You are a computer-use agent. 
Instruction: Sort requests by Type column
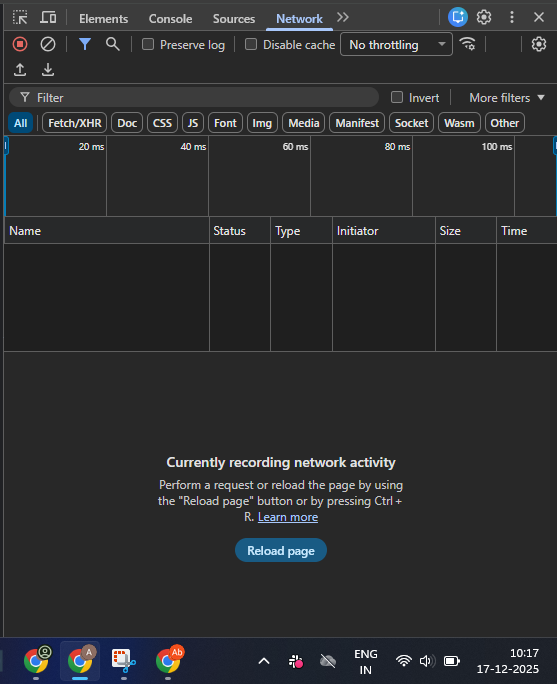301,231
